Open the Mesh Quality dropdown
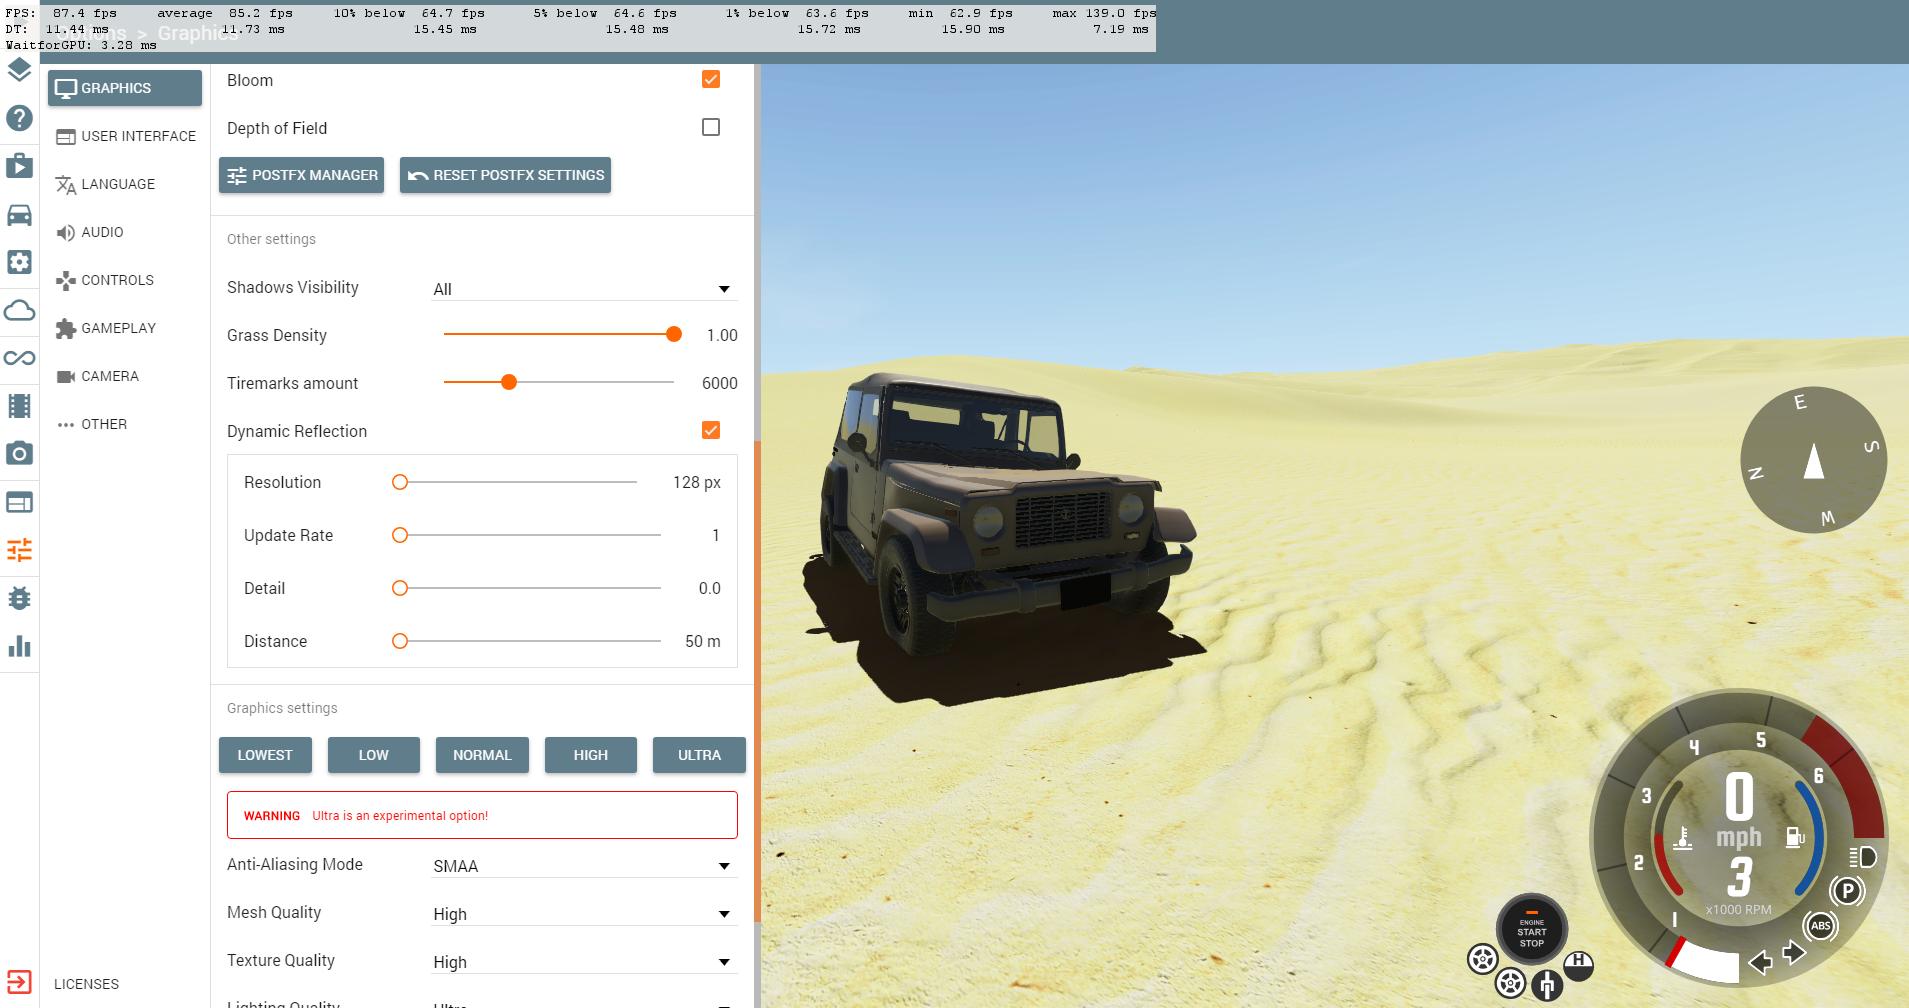The image size is (1909, 1008). pos(585,914)
